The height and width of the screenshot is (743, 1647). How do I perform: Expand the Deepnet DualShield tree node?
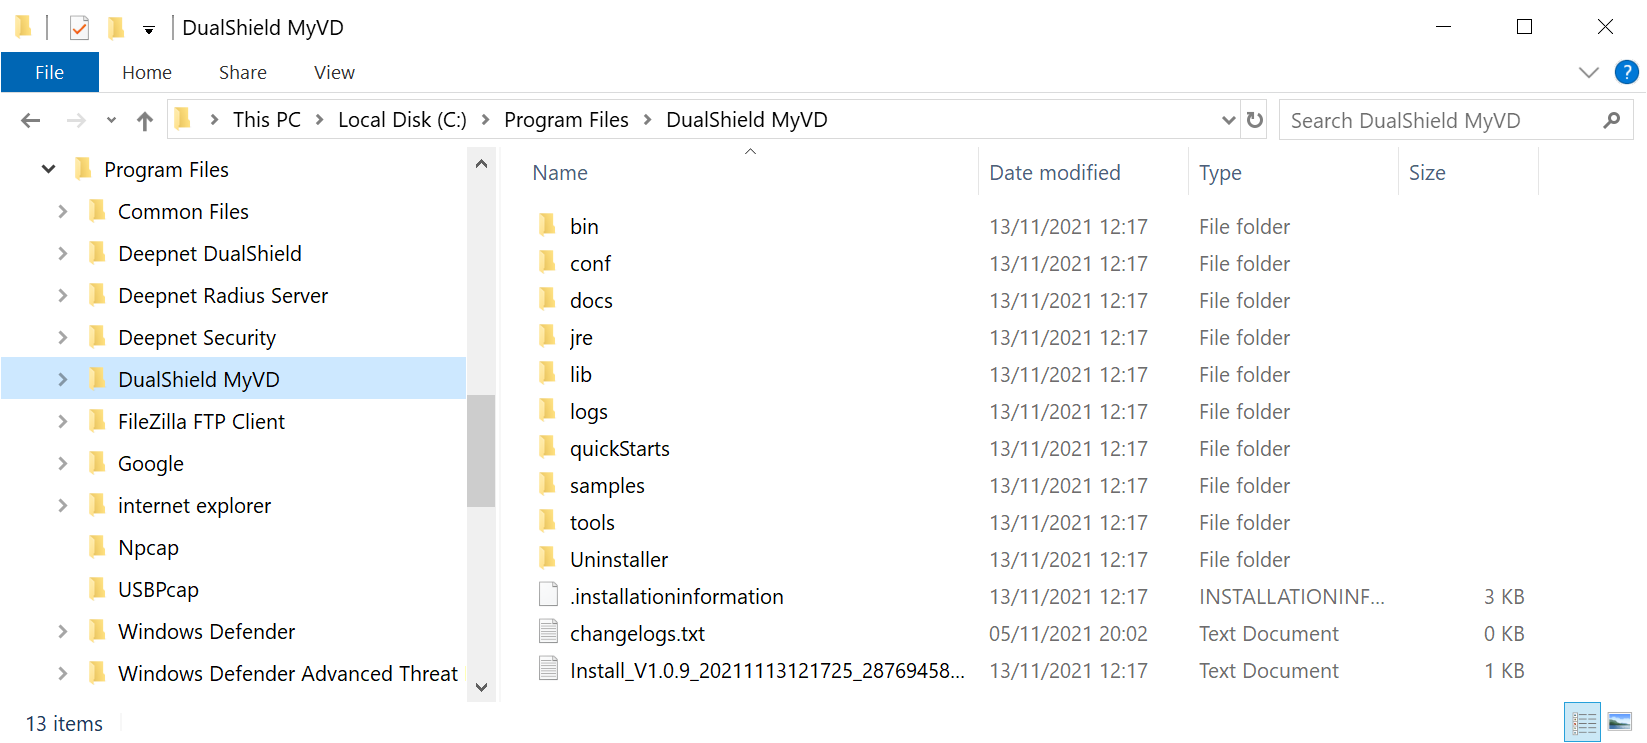click(63, 254)
